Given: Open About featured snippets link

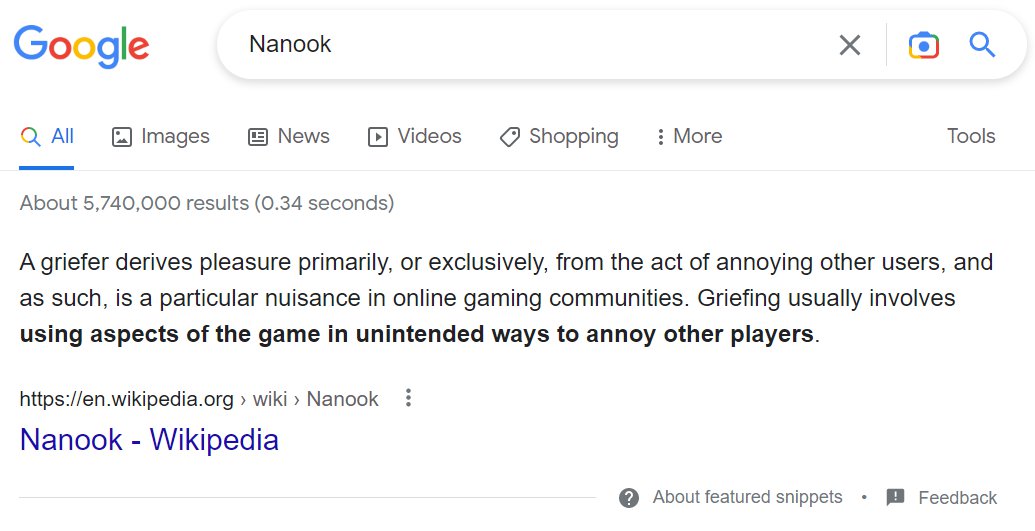Looking at the screenshot, I should click(747, 497).
